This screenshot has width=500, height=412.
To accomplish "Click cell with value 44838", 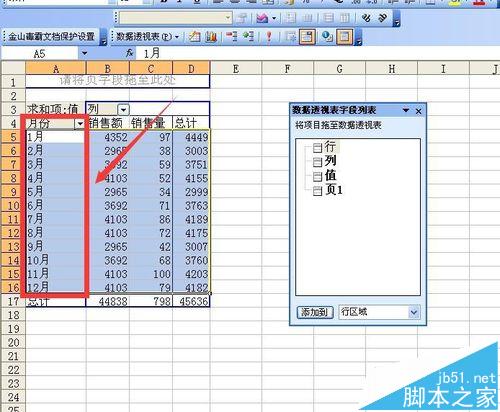I will 108,302.
